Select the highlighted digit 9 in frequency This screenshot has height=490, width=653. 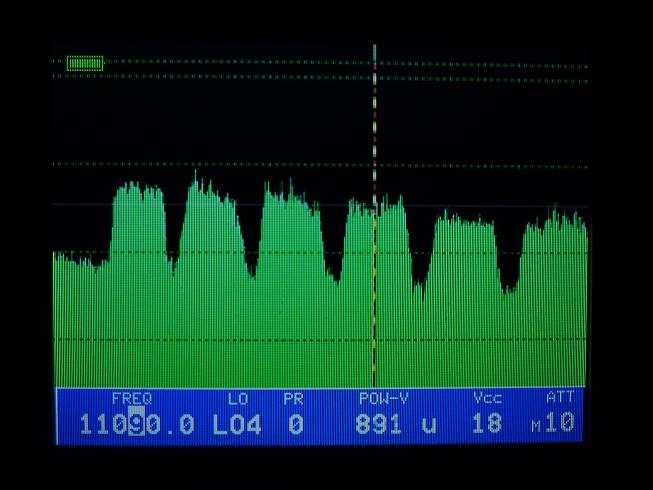pyautogui.click(x=137, y=424)
